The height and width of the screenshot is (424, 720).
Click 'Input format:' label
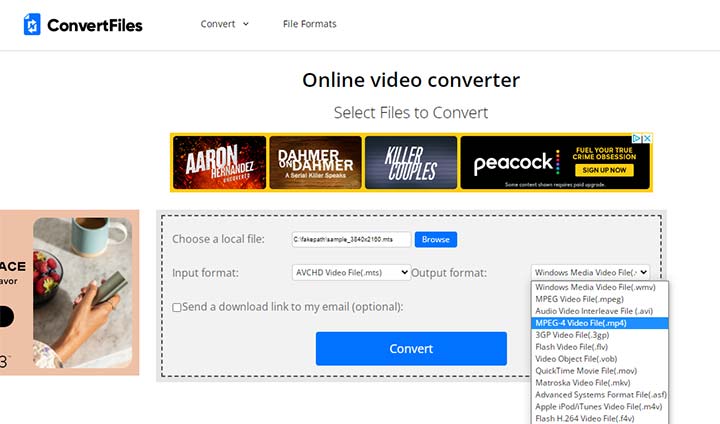pyautogui.click(x=205, y=273)
